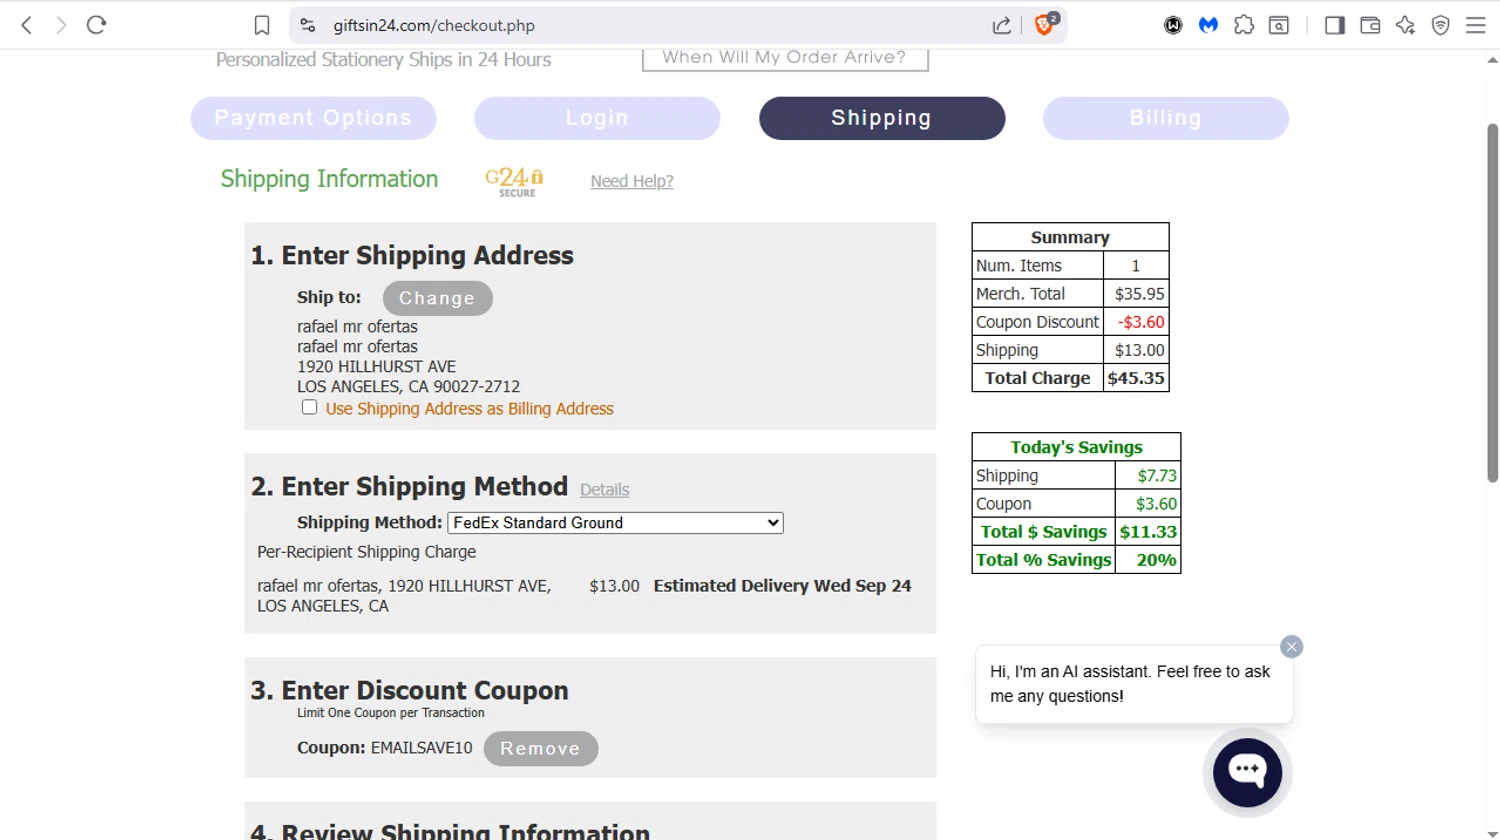Click the LOS ANGELES, CA 90027-2712 line
This screenshot has height=840, width=1500.
[x=408, y=387]
